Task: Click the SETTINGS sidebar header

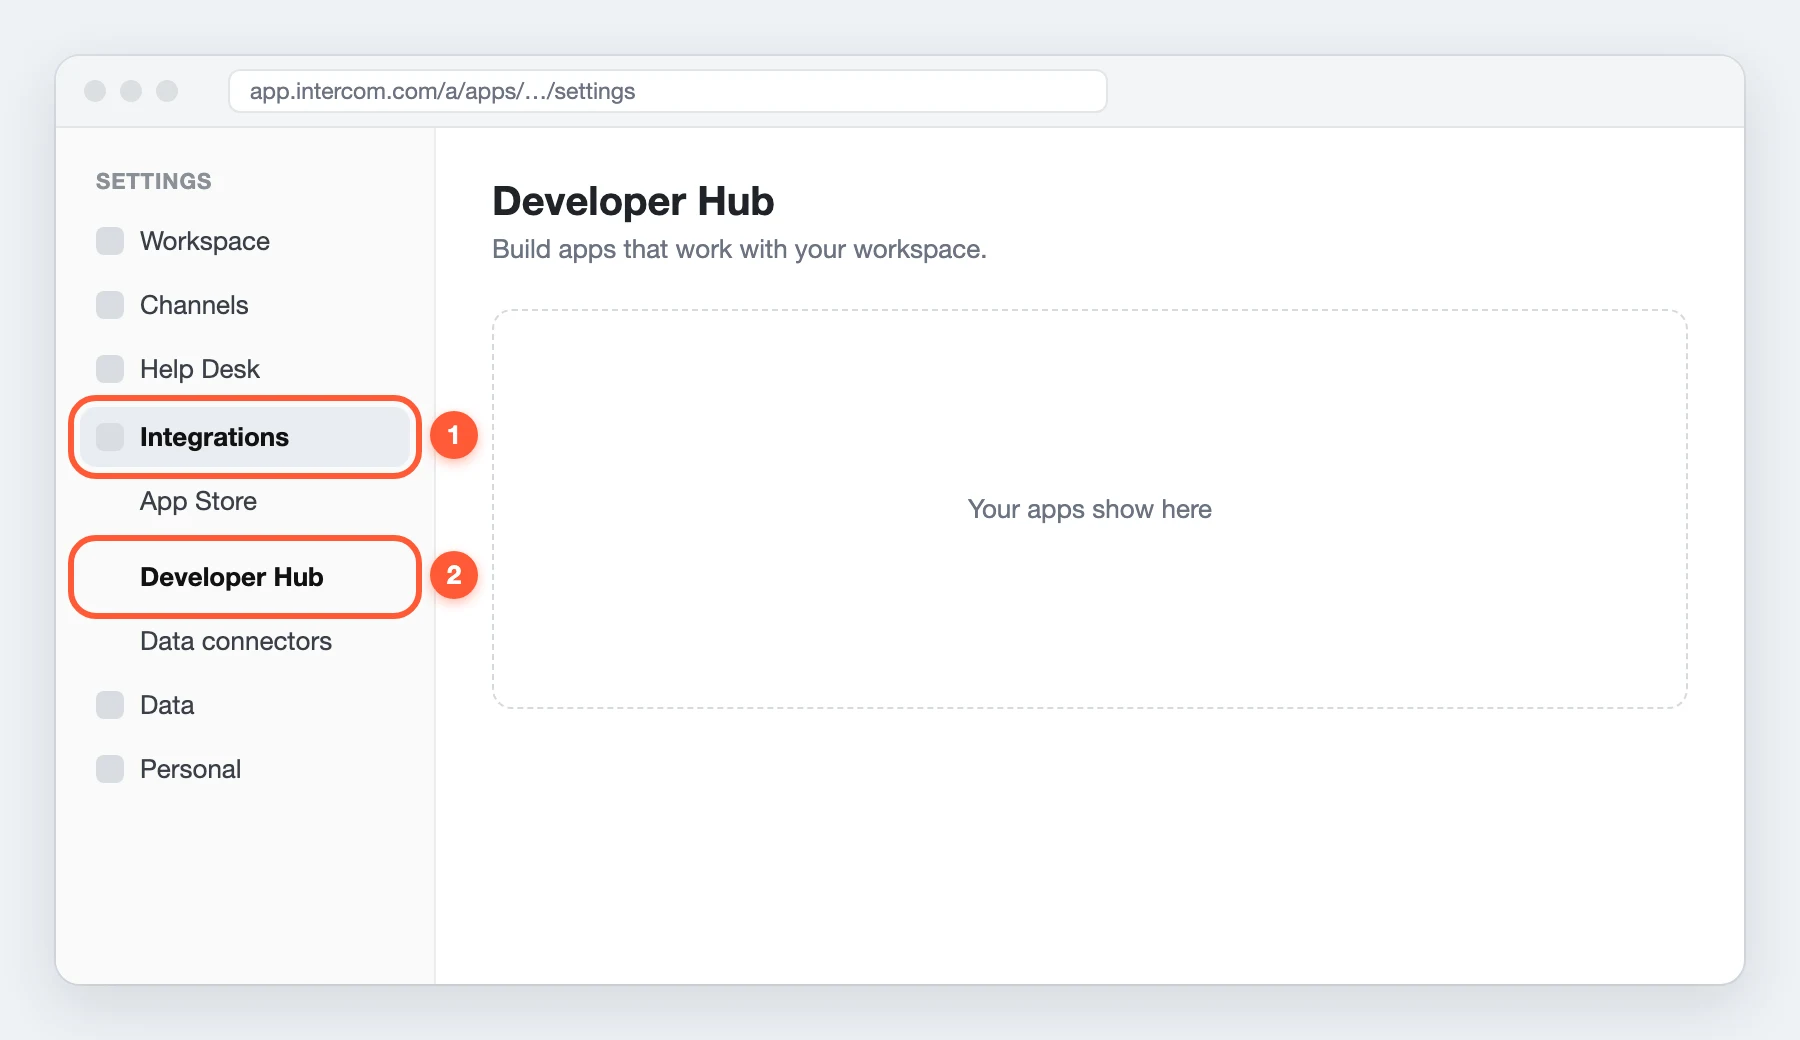Action: point(153,181)
